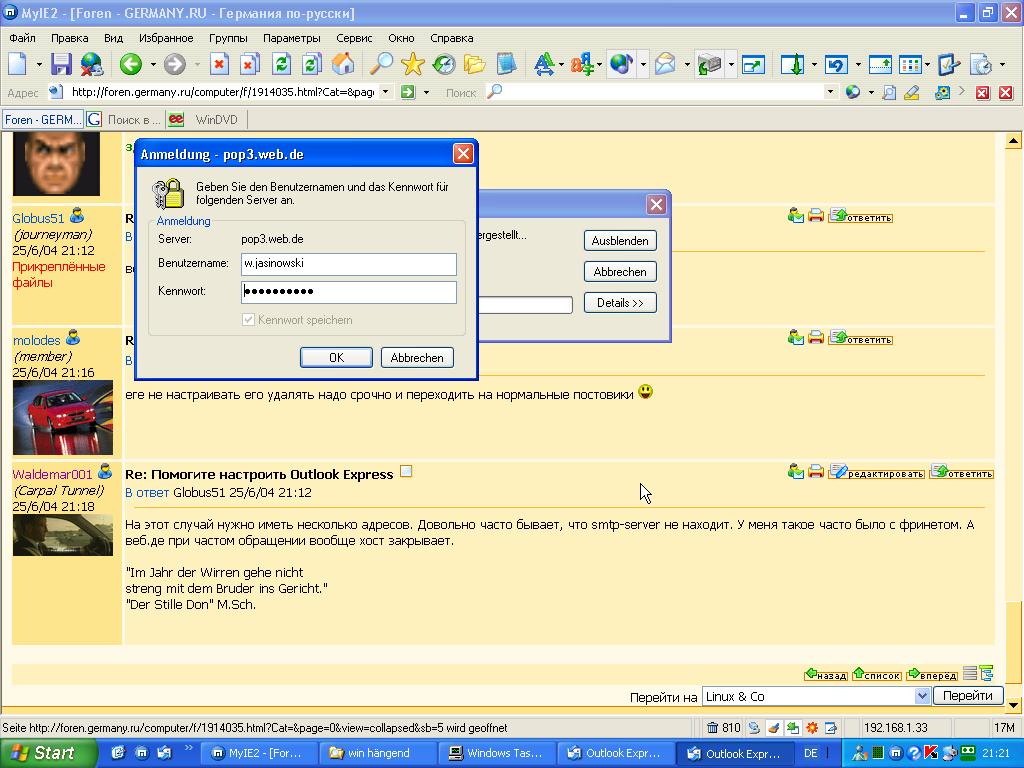Image resolution: width=1024 pixels, height=768 pixels.
Task: Click the folders toolbar icon
Action: coord(475,64)
